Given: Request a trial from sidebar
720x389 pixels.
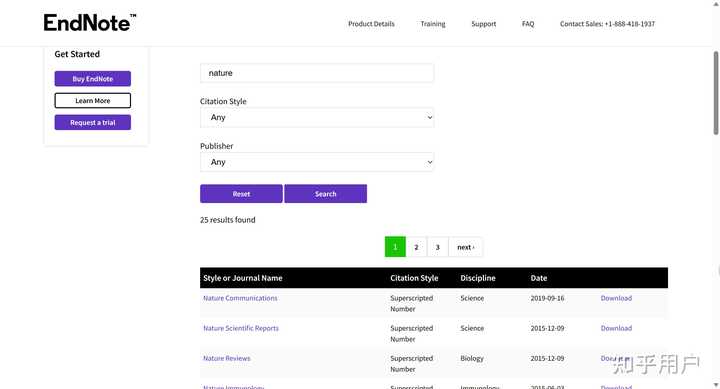Looking at the screenshot, I should coord(93,123).
